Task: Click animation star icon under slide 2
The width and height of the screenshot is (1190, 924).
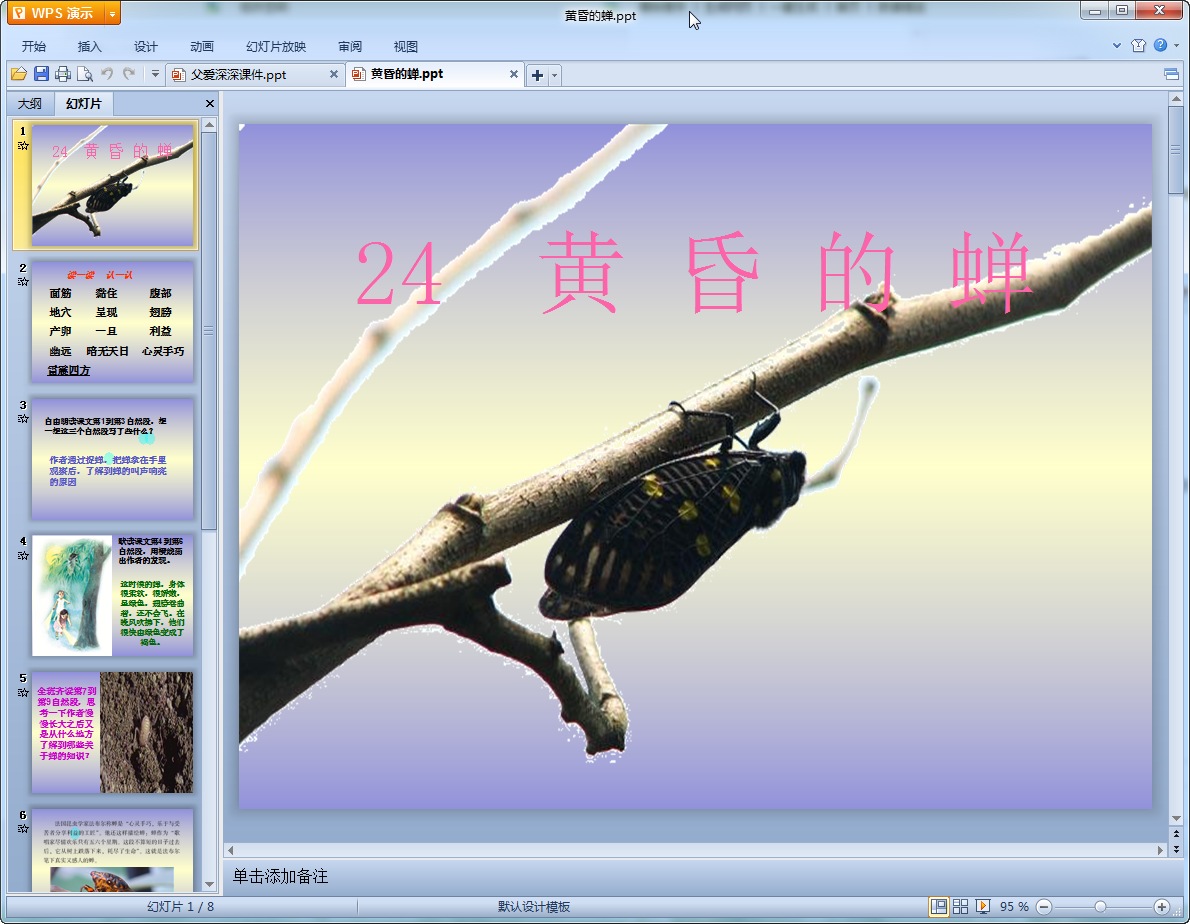Action: coord(23,282)
